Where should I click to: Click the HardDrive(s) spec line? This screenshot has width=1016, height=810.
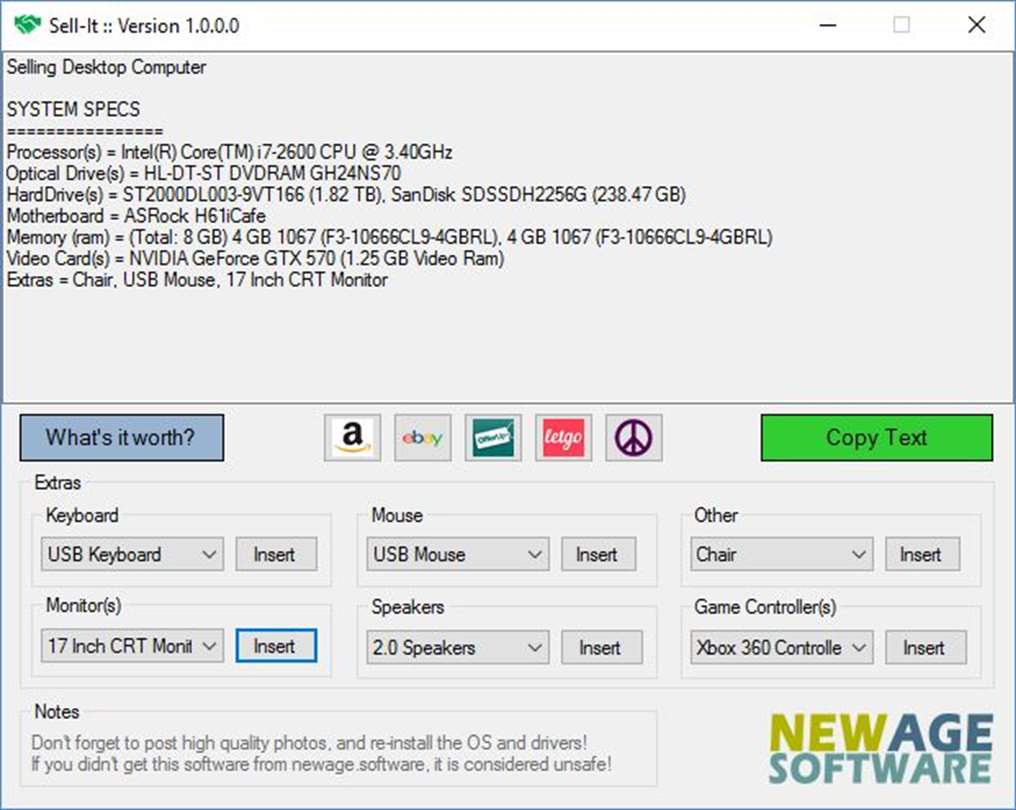346,194
